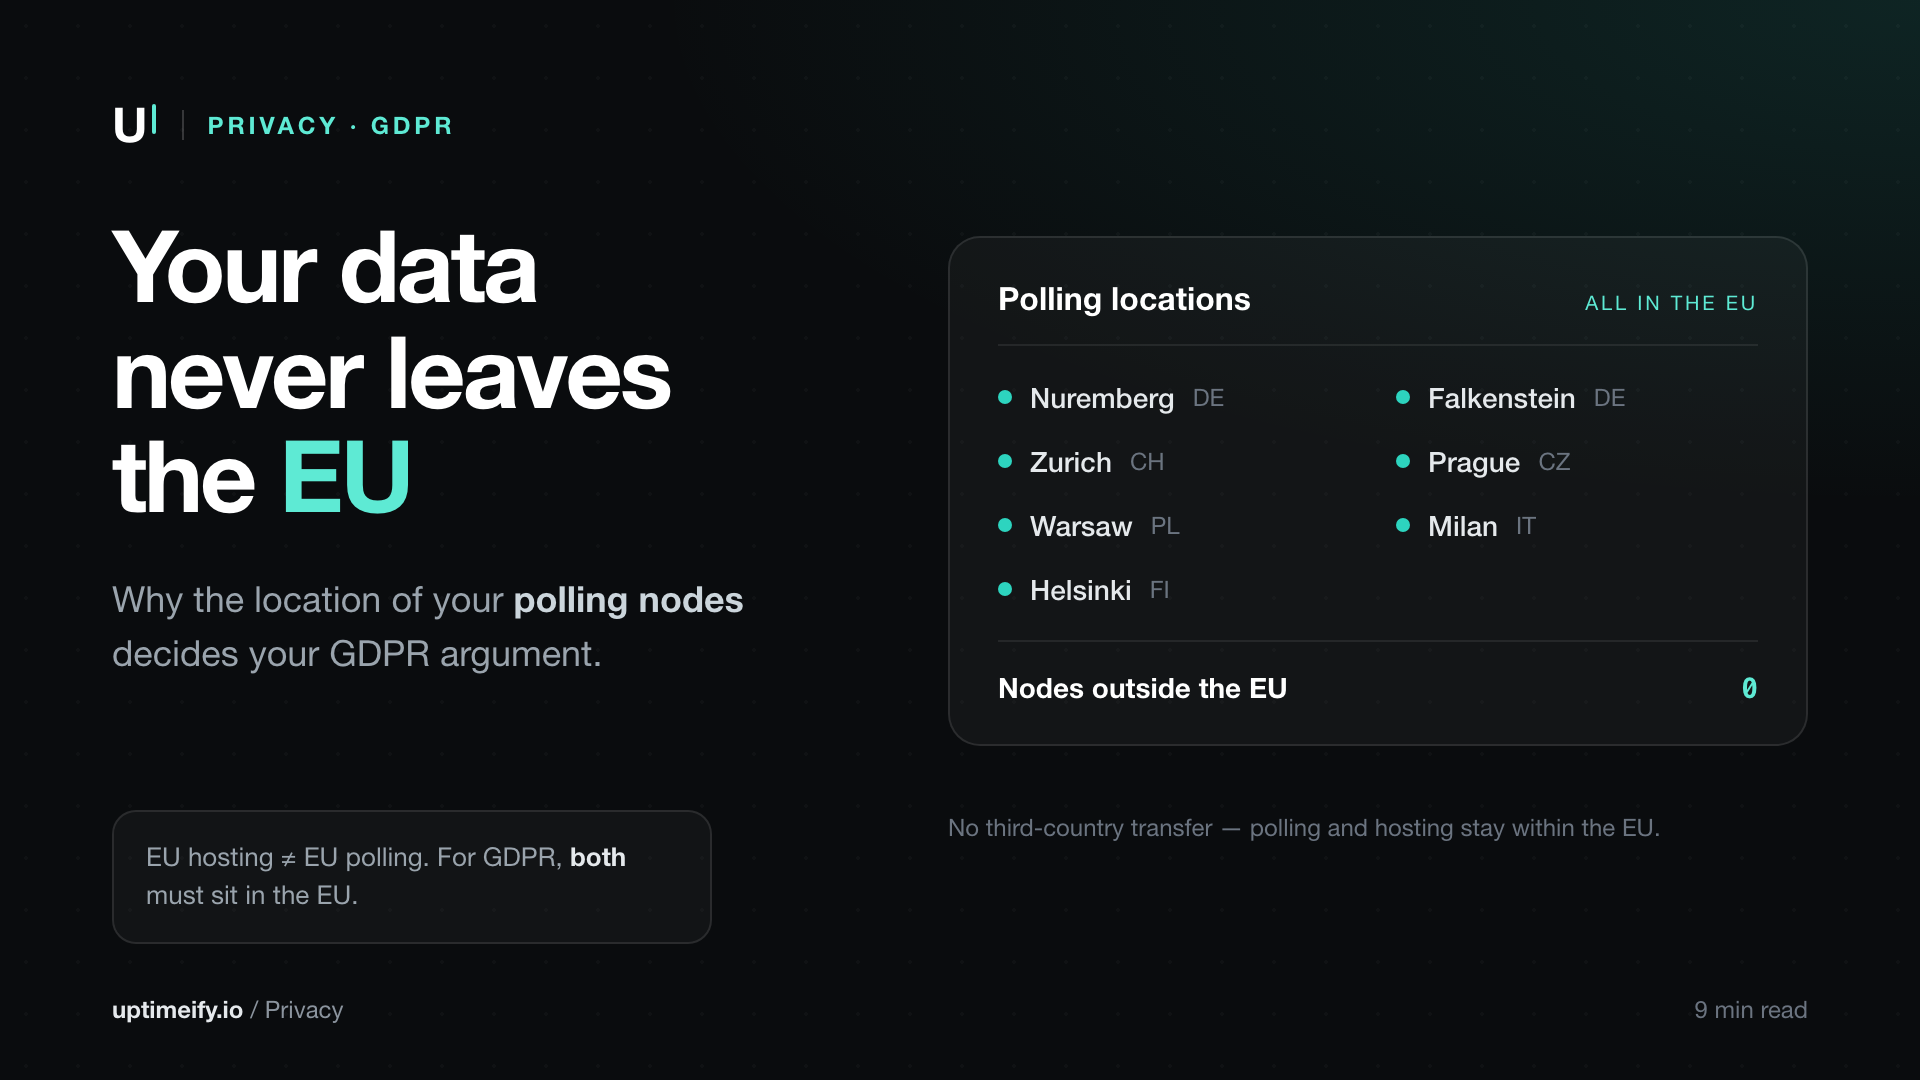Click the 9 min read label
Screen dimensions: 1920x1080
[x=1750, y=1010]
